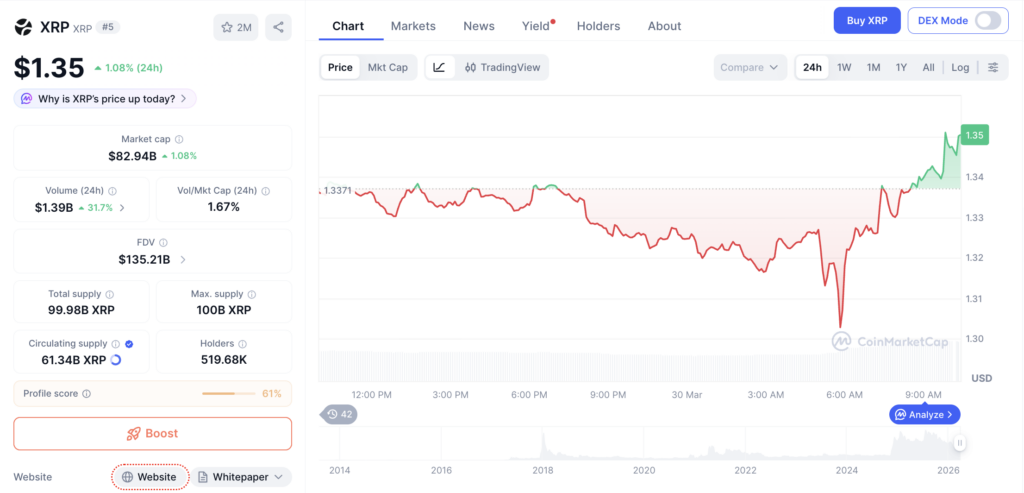The image size is (1024, 493).
Task: Open chart settings sliders icon
Action: 993,67
